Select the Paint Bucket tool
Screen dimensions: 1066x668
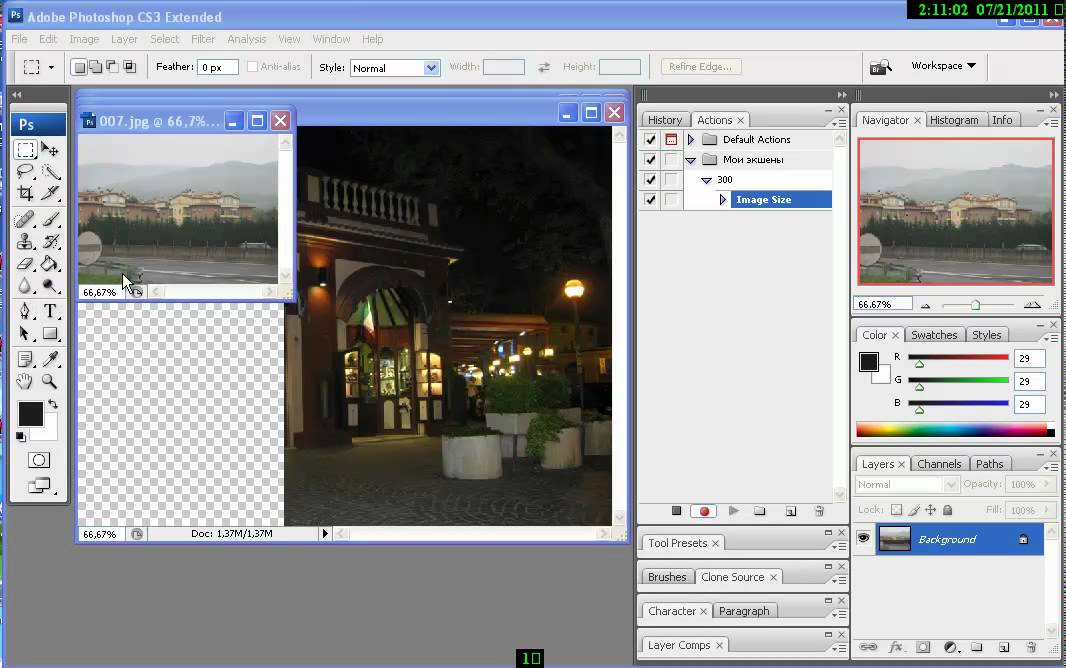point(50,263)
